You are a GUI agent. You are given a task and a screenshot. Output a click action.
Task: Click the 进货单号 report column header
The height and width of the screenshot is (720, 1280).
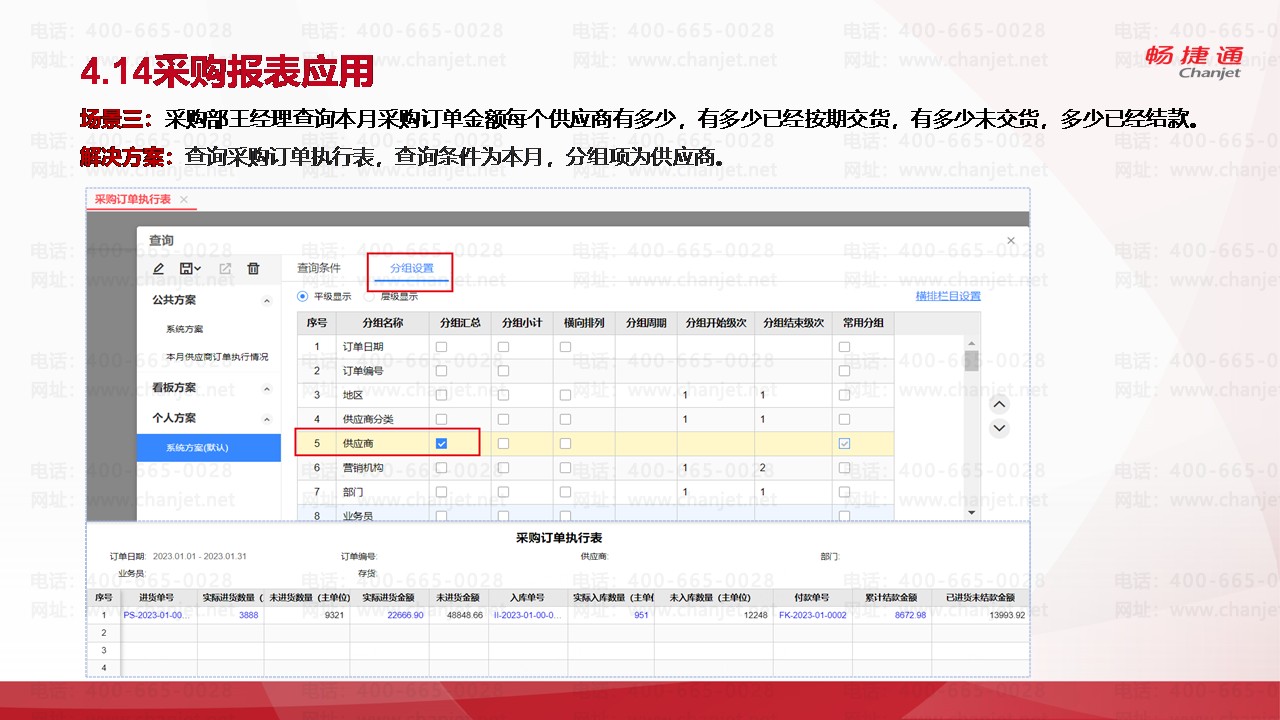pos(159,598)
